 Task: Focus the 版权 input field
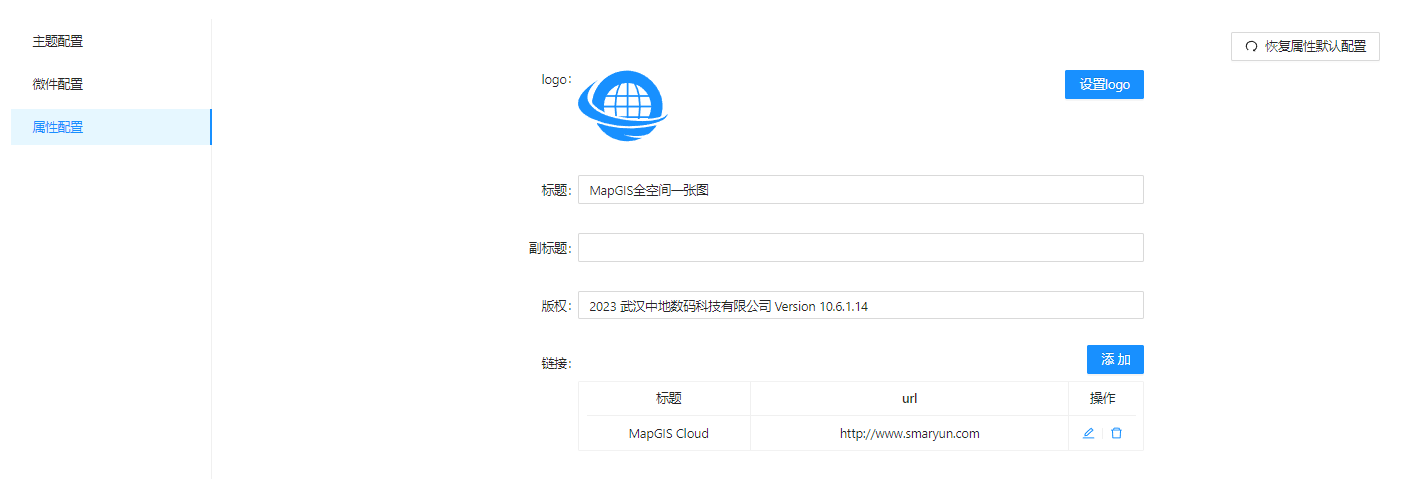(861, 306)
